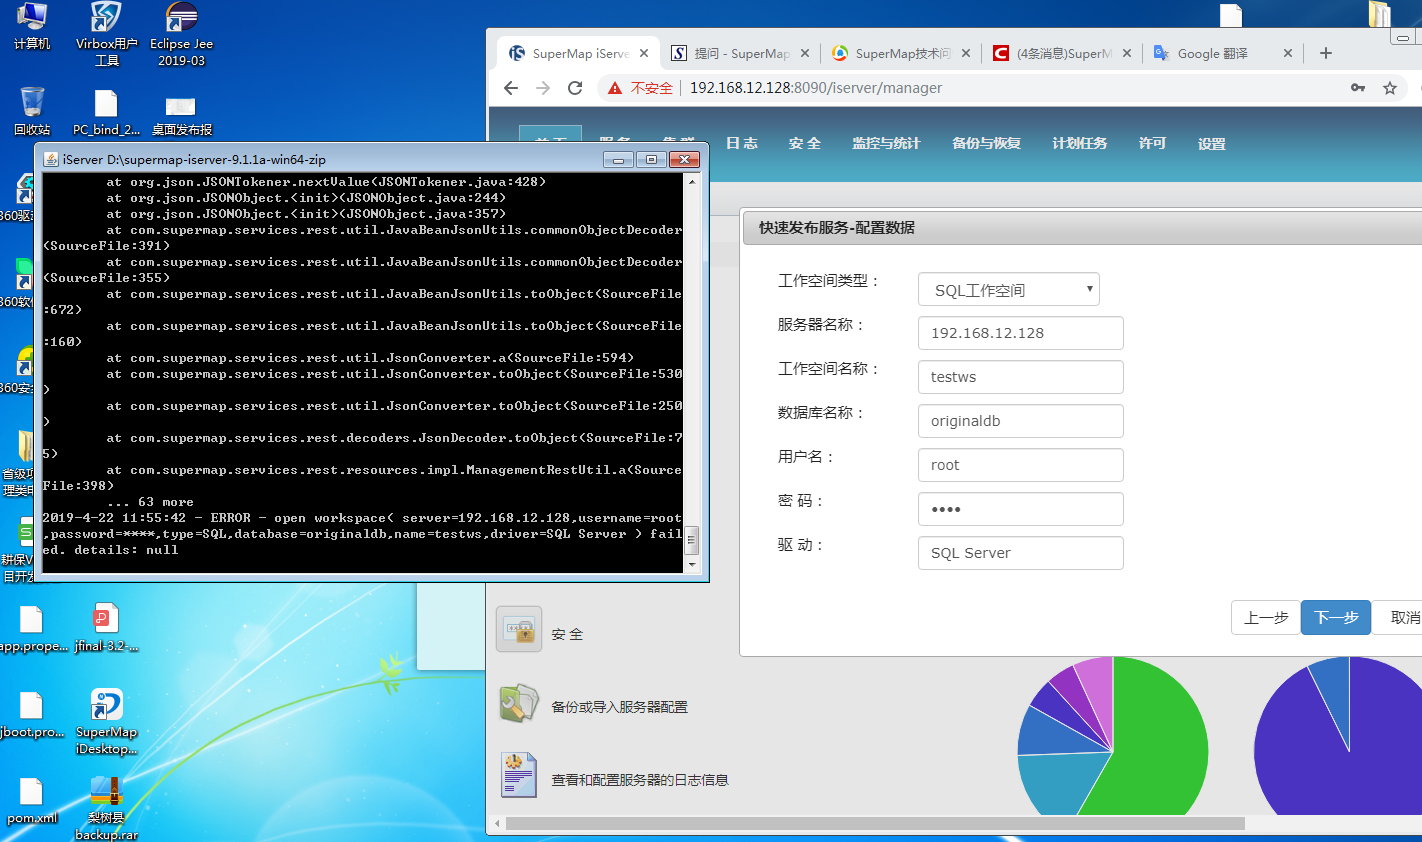
Task: Click the browser back arrow
Action: coord(511,88)
